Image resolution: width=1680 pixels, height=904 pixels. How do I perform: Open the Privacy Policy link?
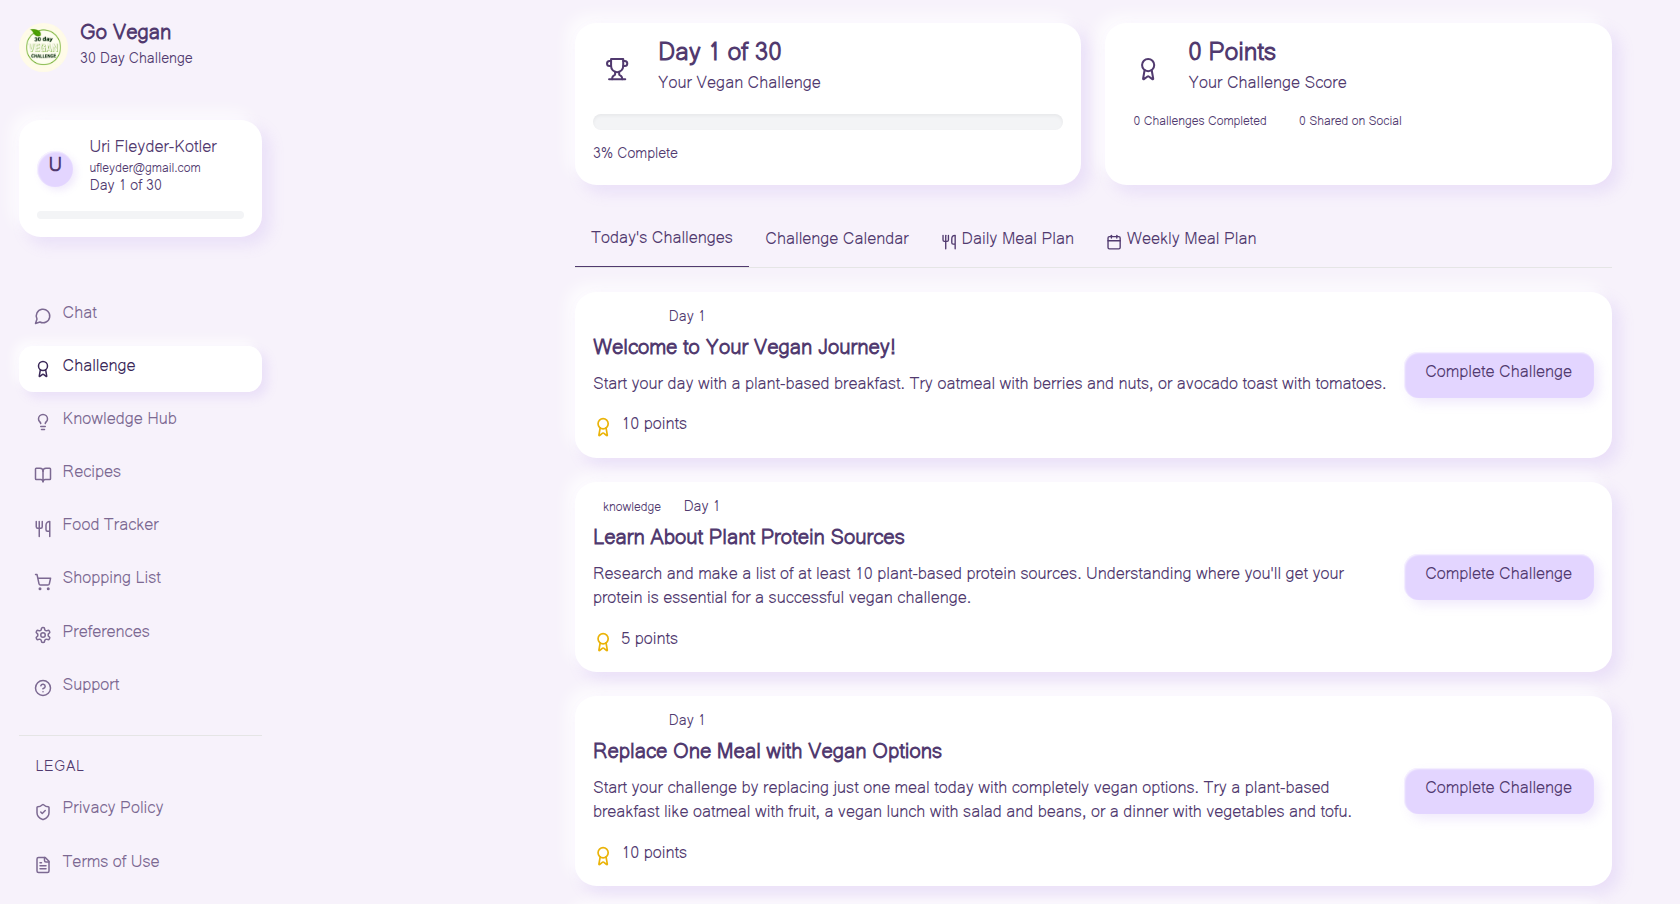(x=112, y=807)
